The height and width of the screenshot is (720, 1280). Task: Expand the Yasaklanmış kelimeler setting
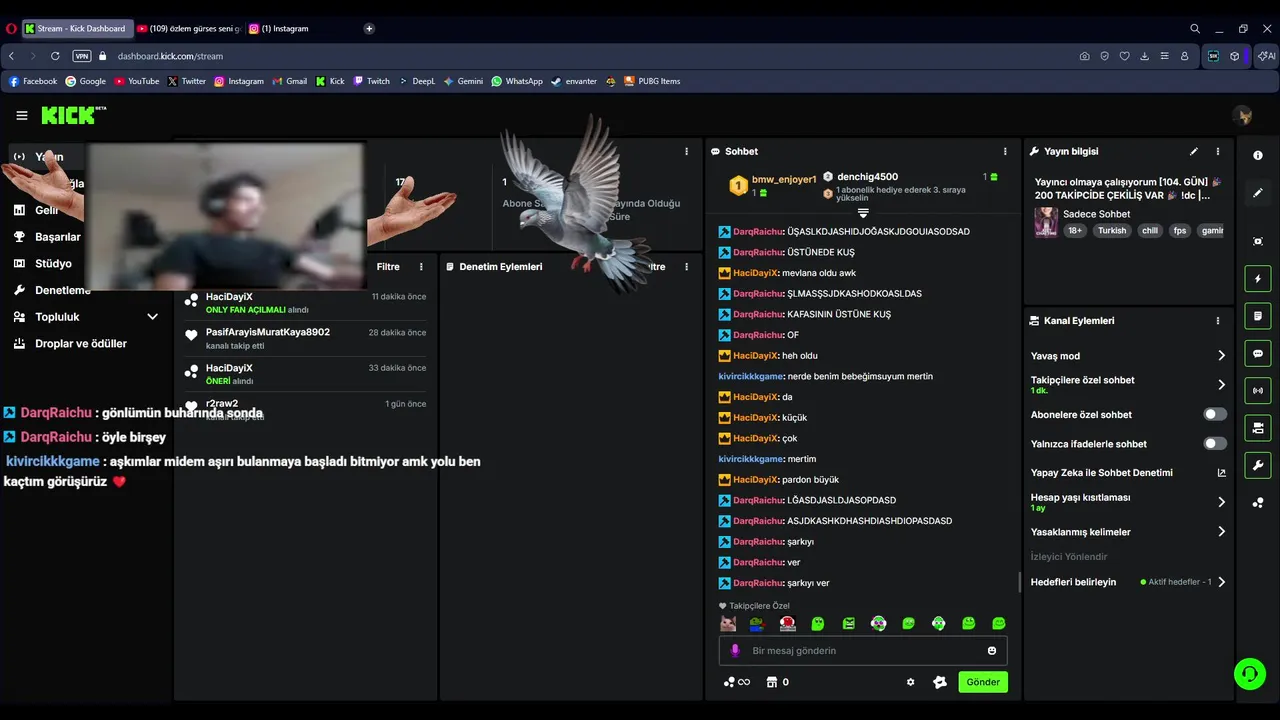[x=1128, y=532]
